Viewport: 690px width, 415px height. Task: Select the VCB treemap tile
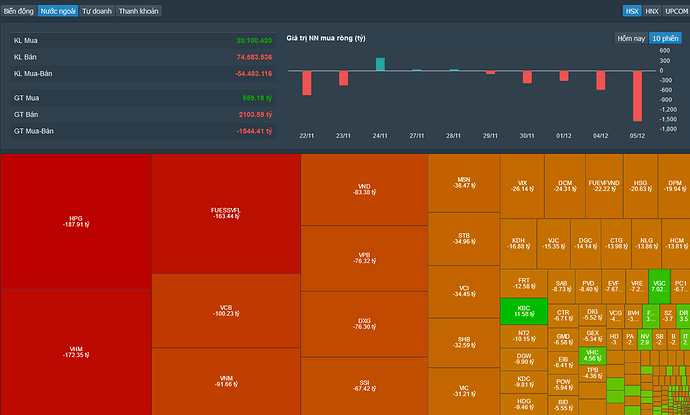[x=226, y=311]
